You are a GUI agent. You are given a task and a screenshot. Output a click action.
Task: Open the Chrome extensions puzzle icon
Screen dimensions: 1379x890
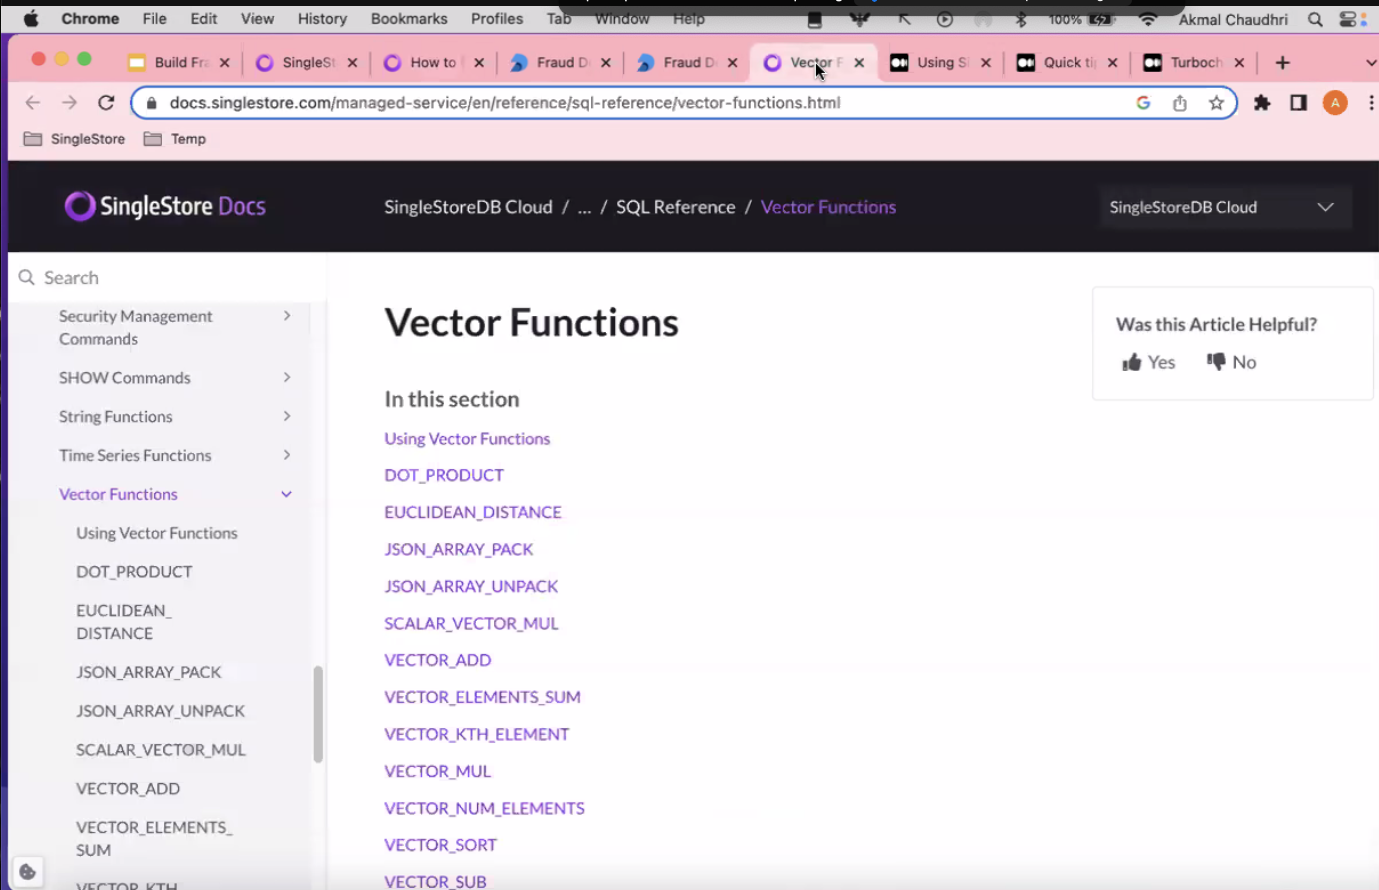coord(1262,103)
